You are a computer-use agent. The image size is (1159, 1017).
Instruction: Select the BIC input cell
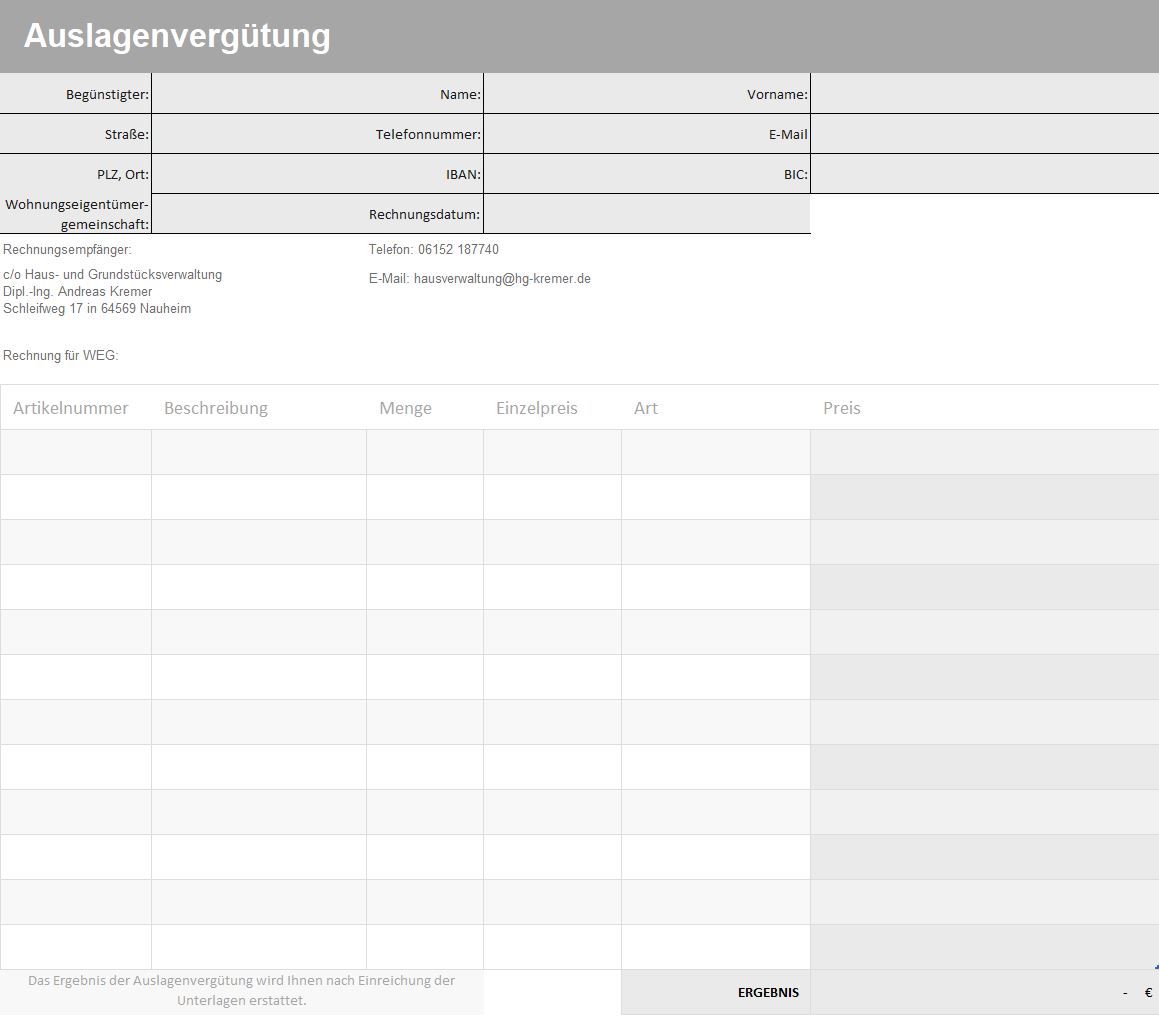[x=984, y=174]
